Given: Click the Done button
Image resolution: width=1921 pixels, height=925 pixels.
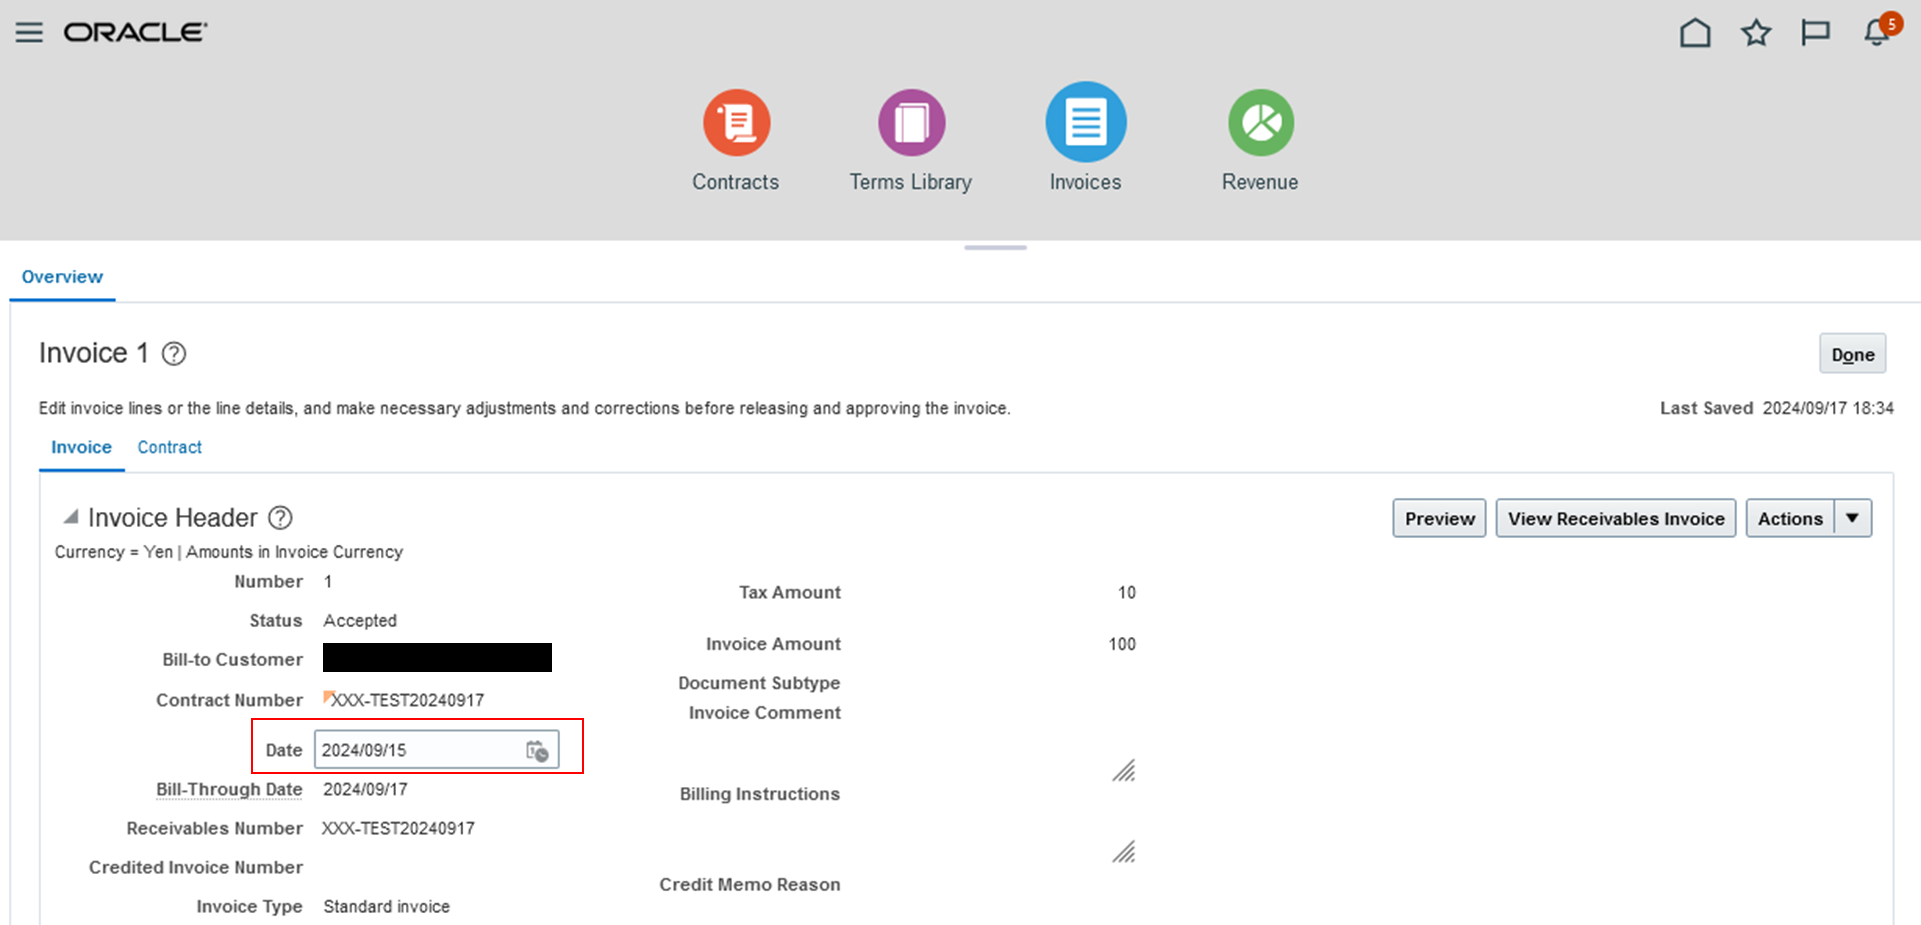Looking at the screenshot, I should pyautogui.click(x=1852, y=354).
